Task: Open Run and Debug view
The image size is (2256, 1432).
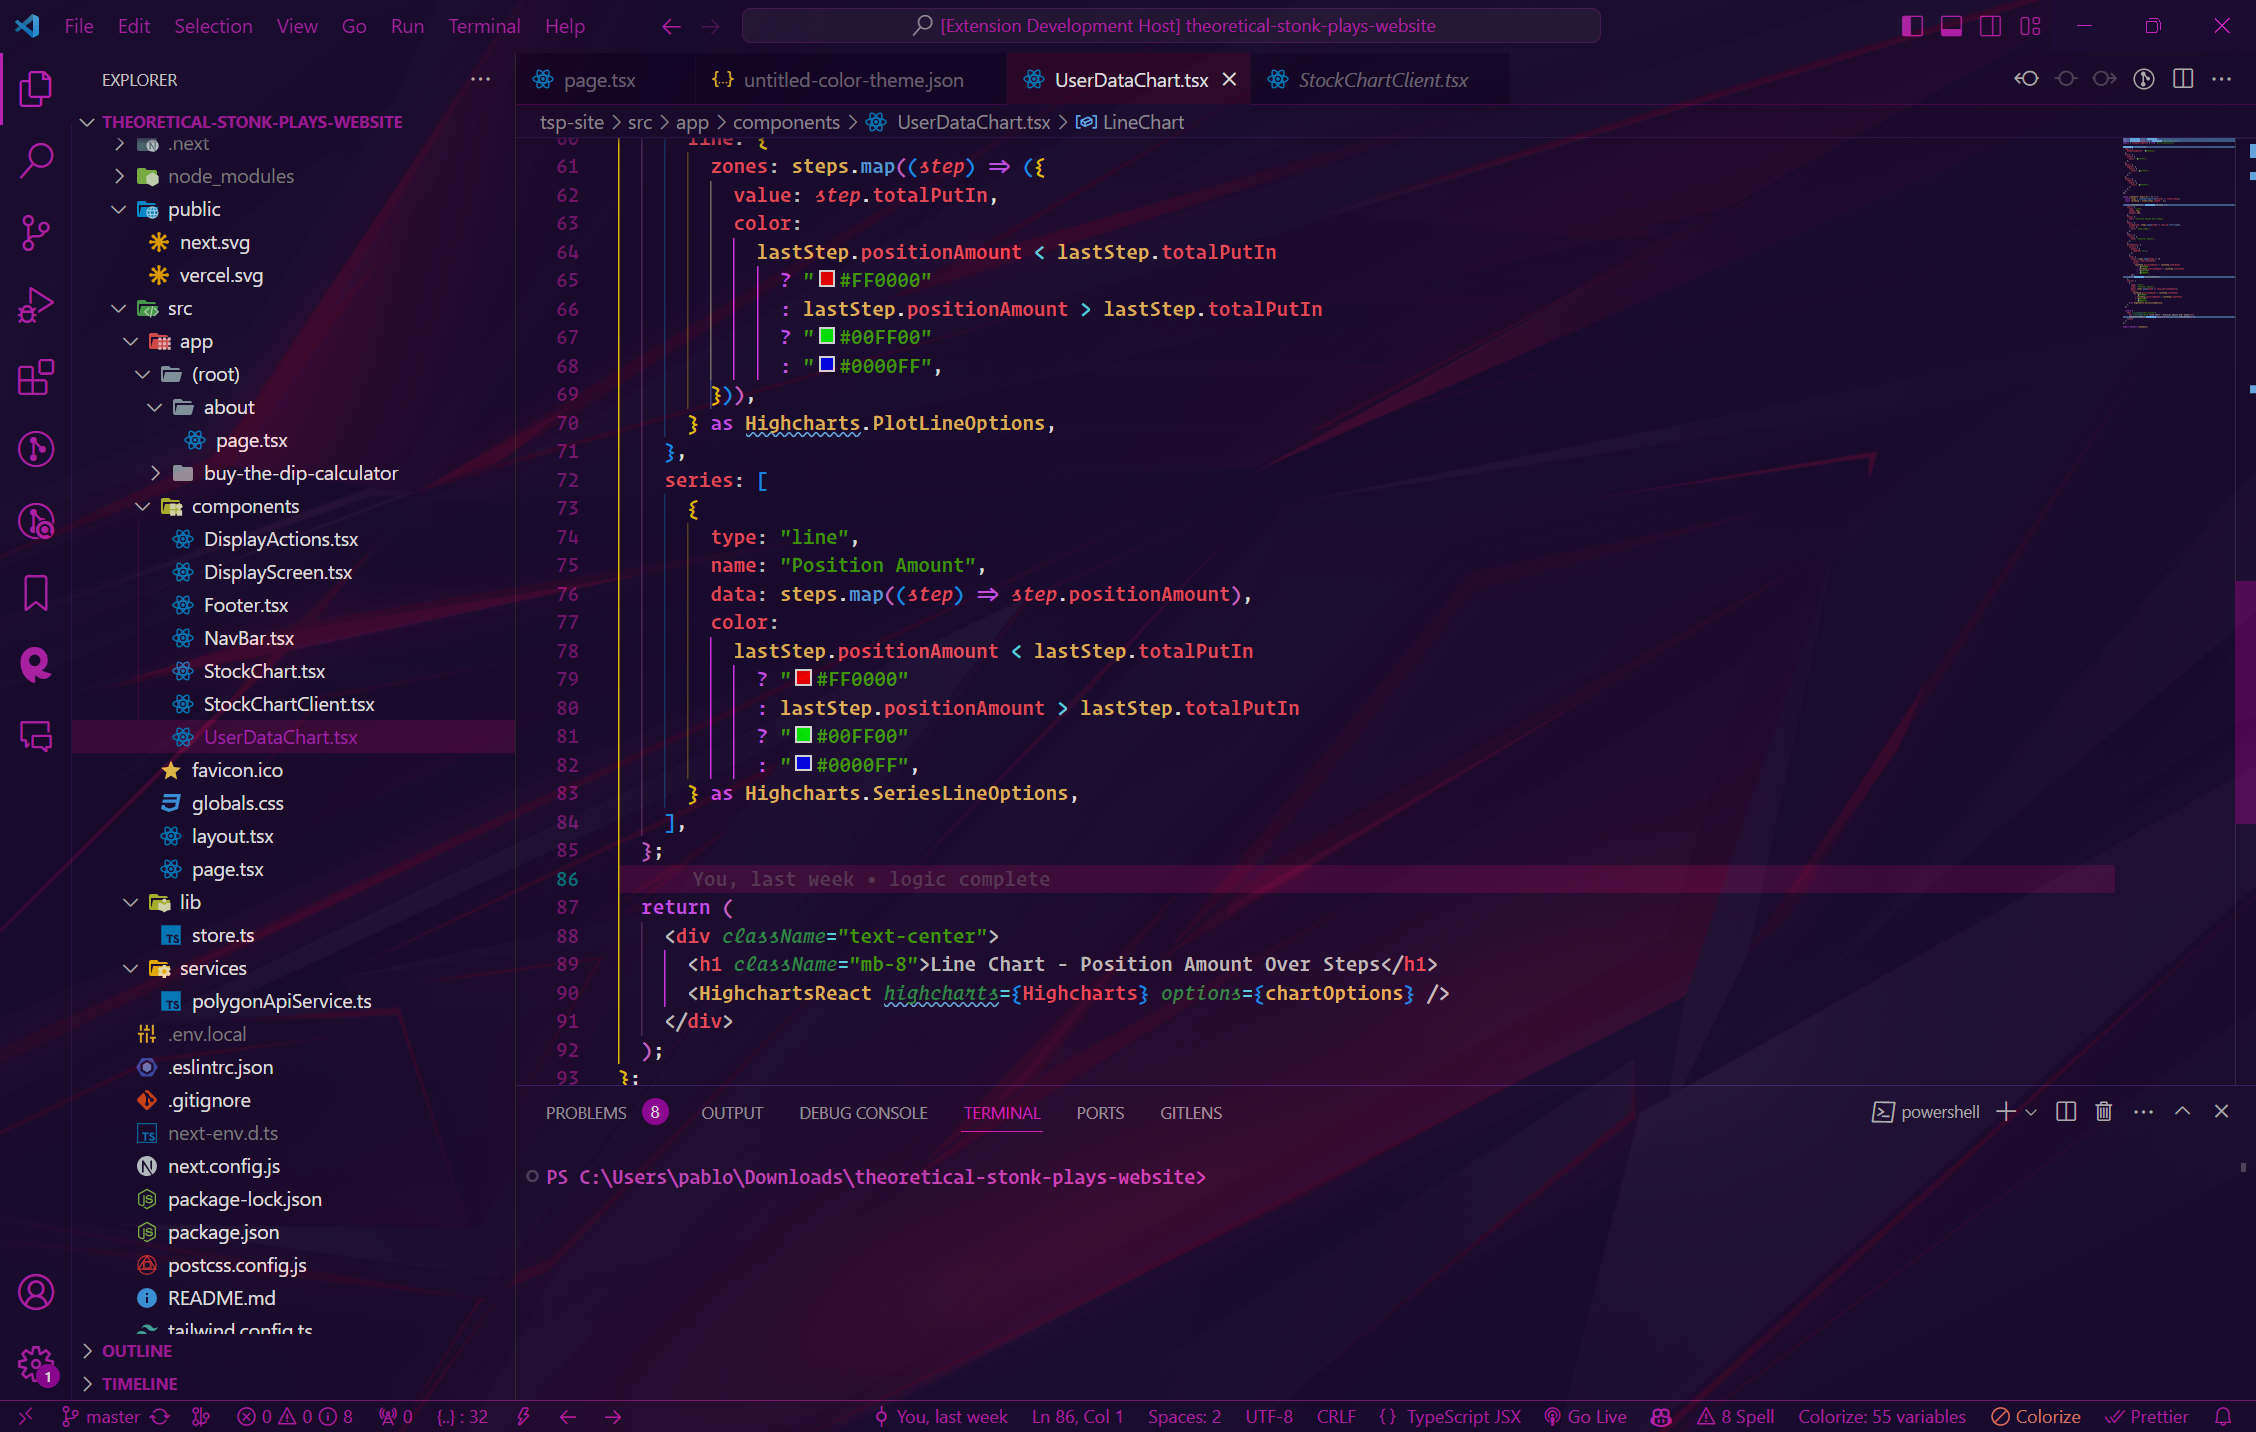Action: pos(36,304)
